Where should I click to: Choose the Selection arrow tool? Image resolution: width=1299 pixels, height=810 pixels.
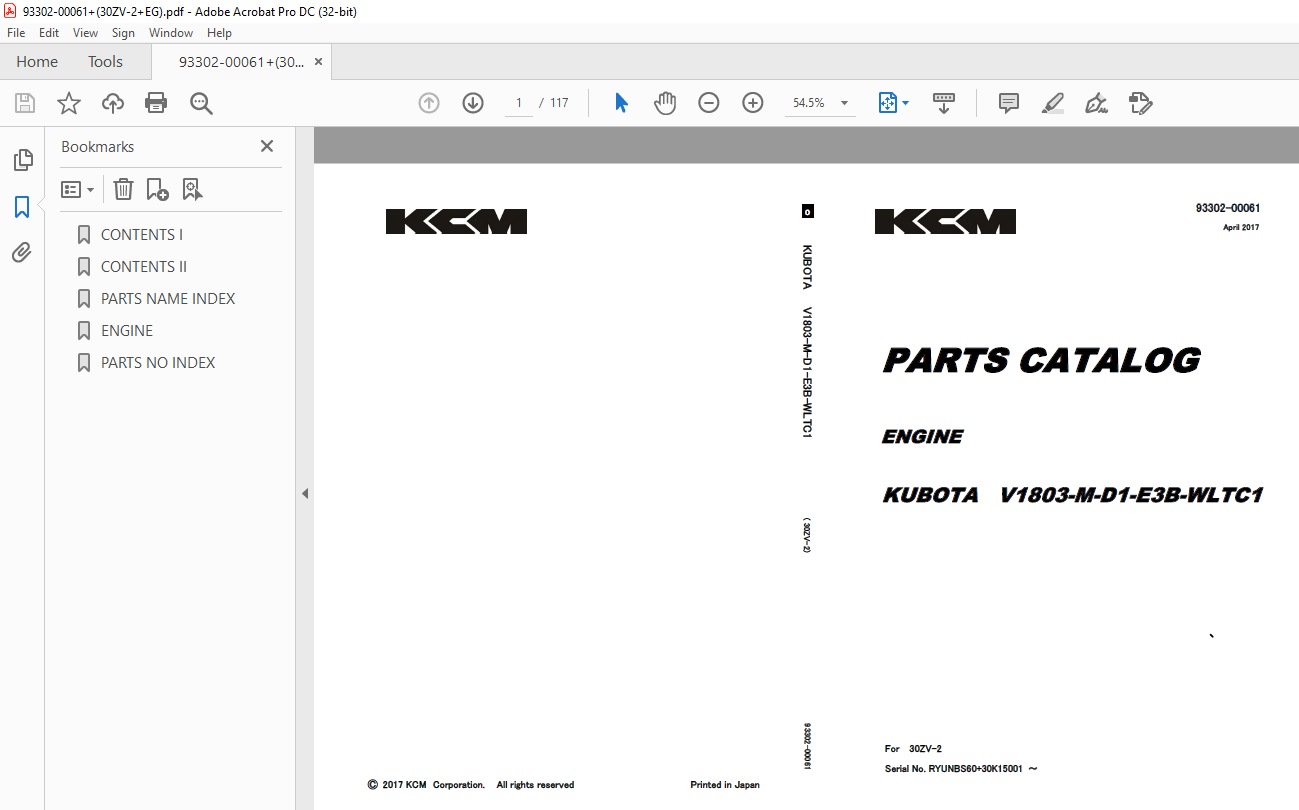621,103
